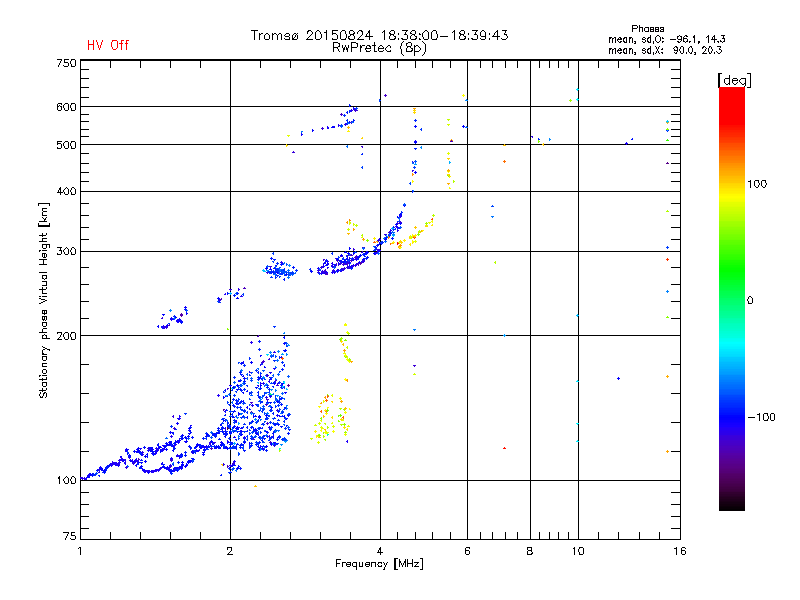Select the 'Tromsø 20150824 18:38:00-18:39:43' title
This screenshot has width=800, height=600.
tap(379, 35)
